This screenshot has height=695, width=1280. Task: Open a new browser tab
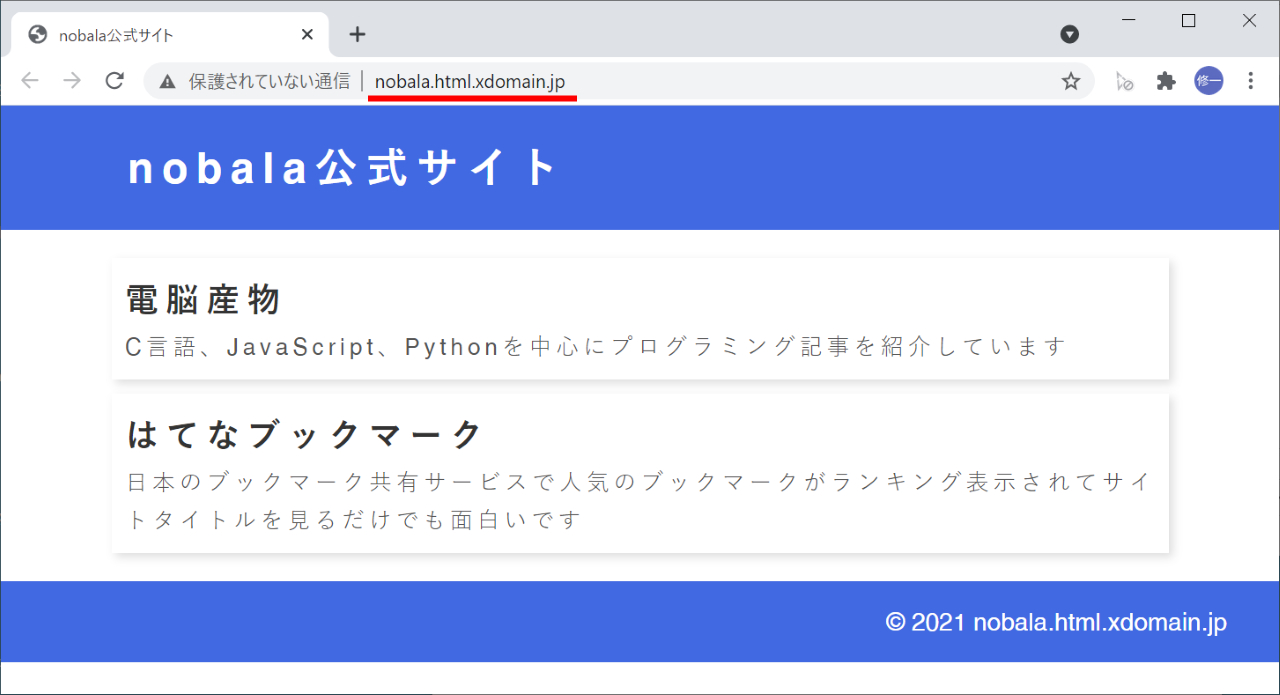357,35
